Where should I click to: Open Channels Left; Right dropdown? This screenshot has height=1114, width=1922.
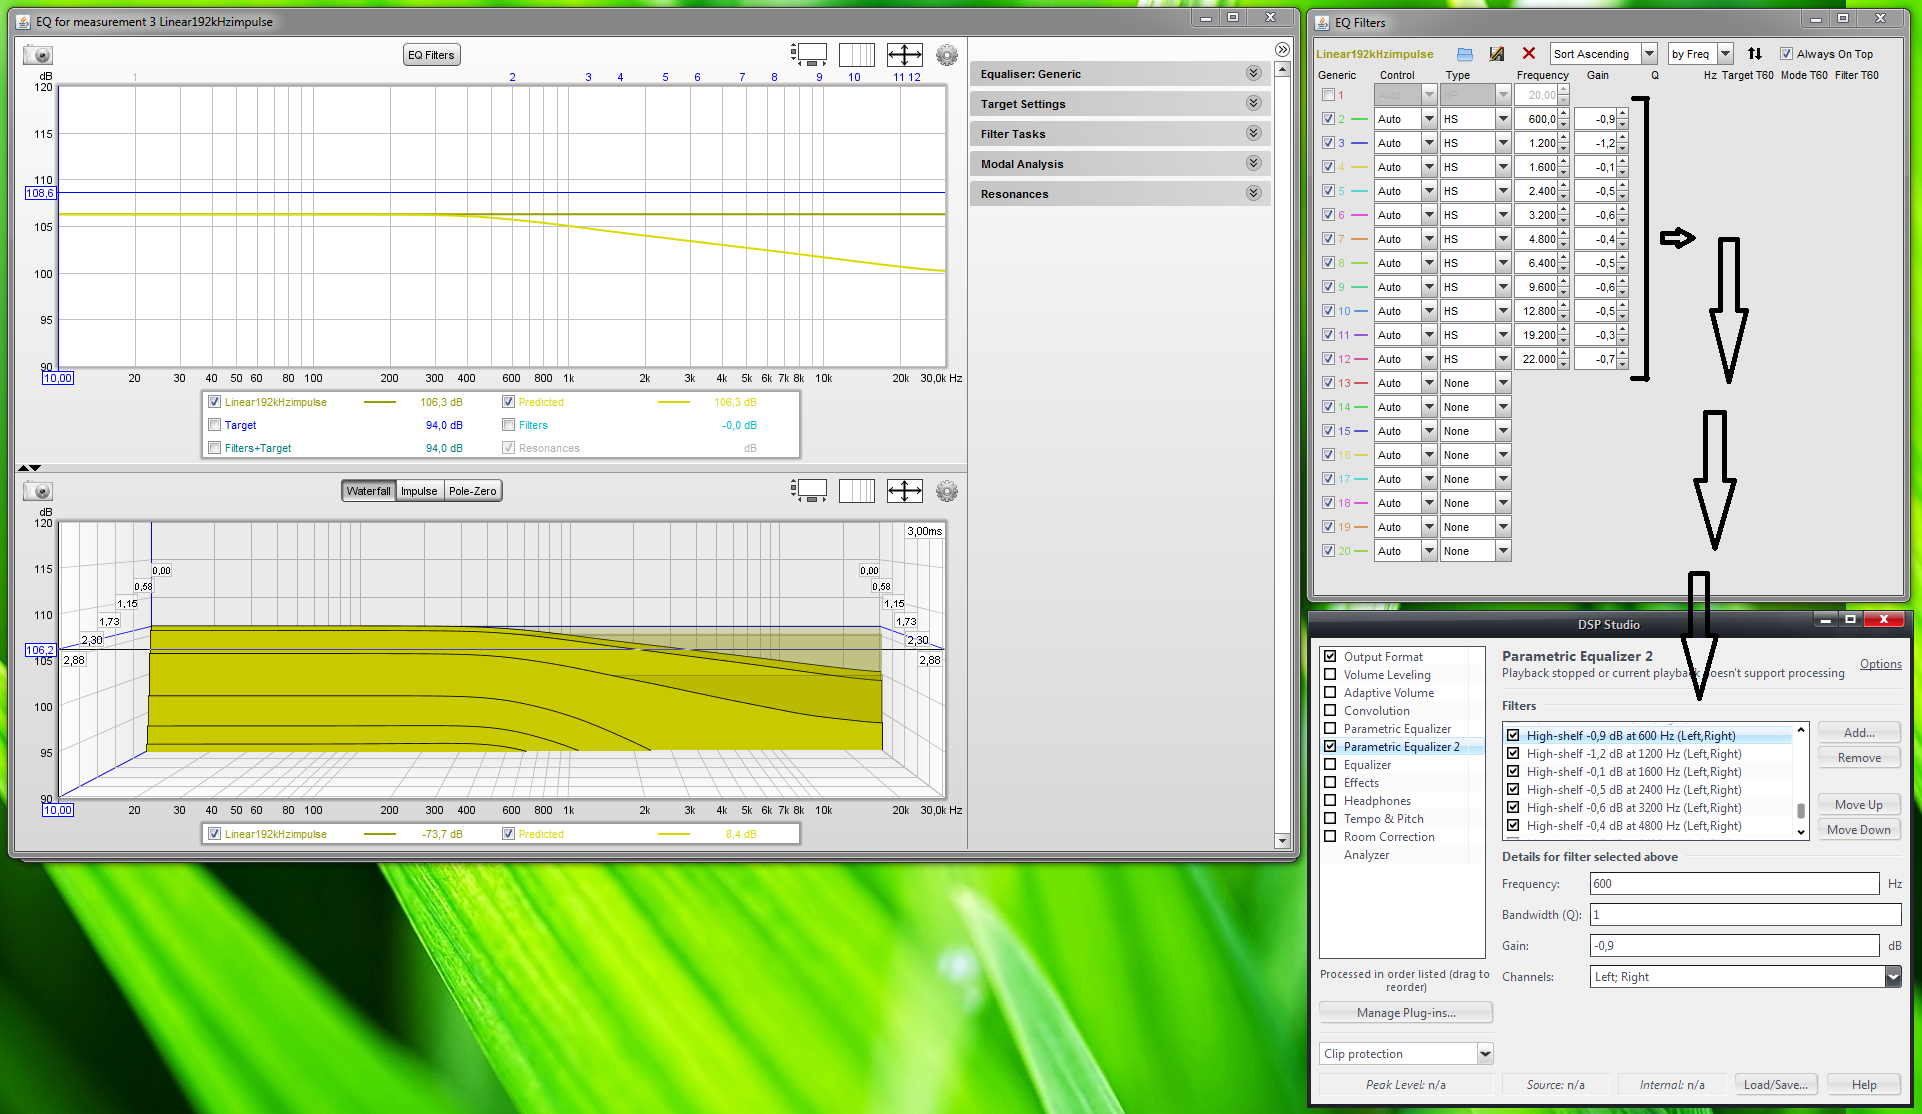pos(1893,977)
